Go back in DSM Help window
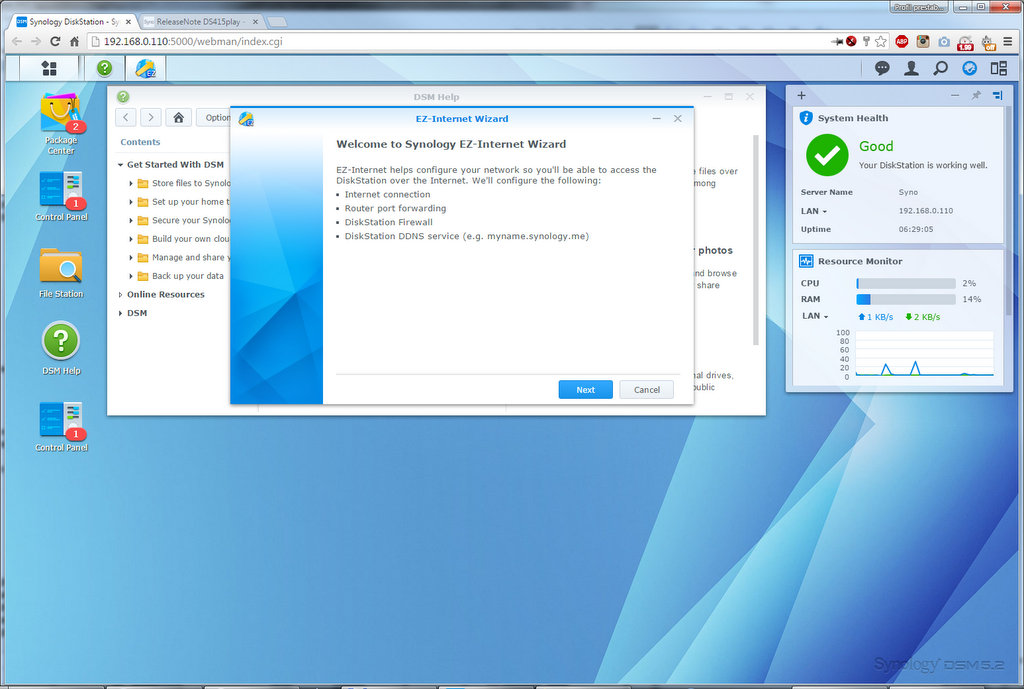This screenshot has width=1024, height=689. 126,118
